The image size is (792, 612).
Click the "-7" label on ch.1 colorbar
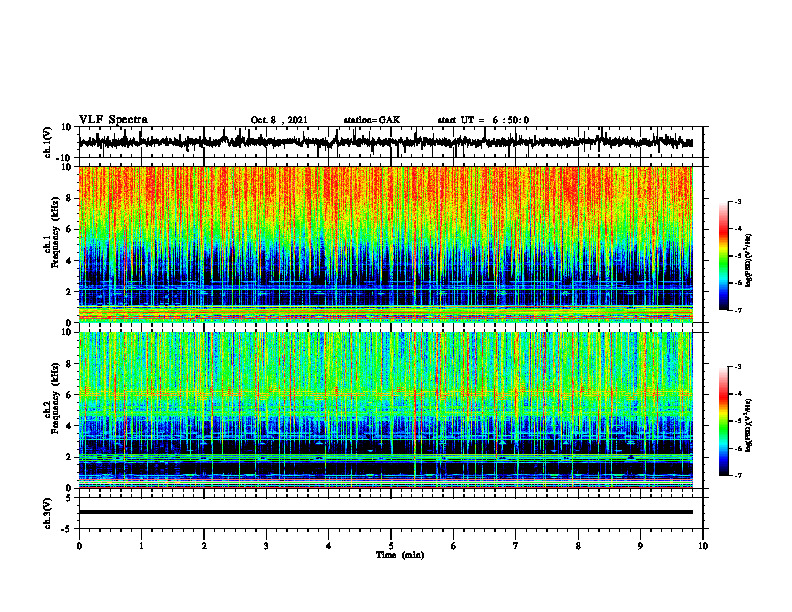(x=738, y=310)
